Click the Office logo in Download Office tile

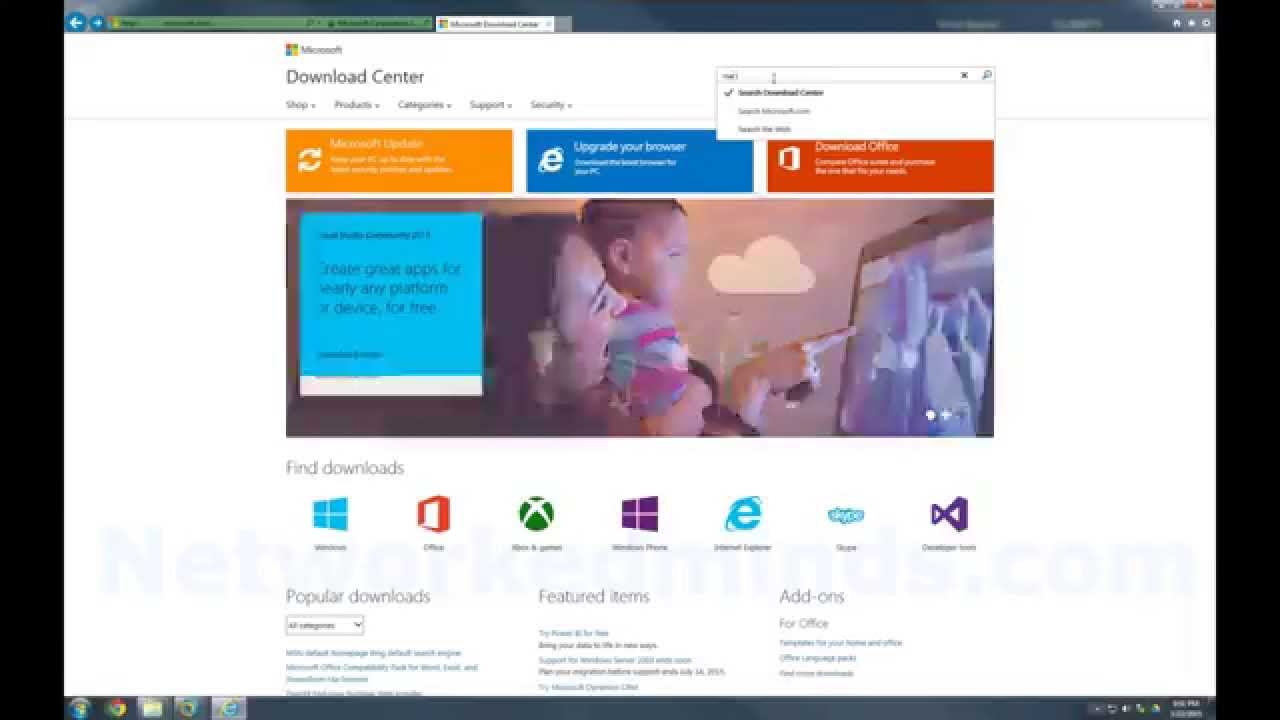pos(790,159)
